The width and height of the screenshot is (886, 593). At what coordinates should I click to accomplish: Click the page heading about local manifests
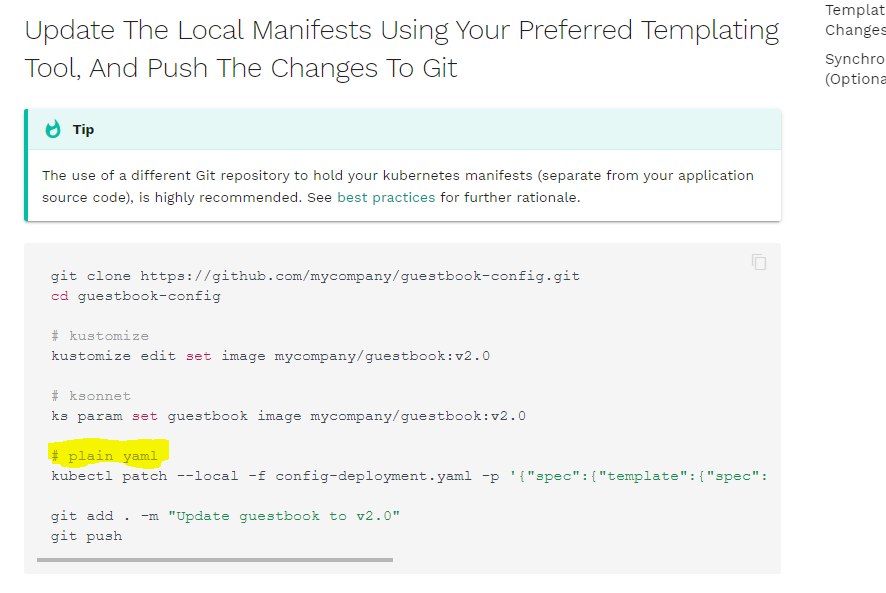click(402, 49)
